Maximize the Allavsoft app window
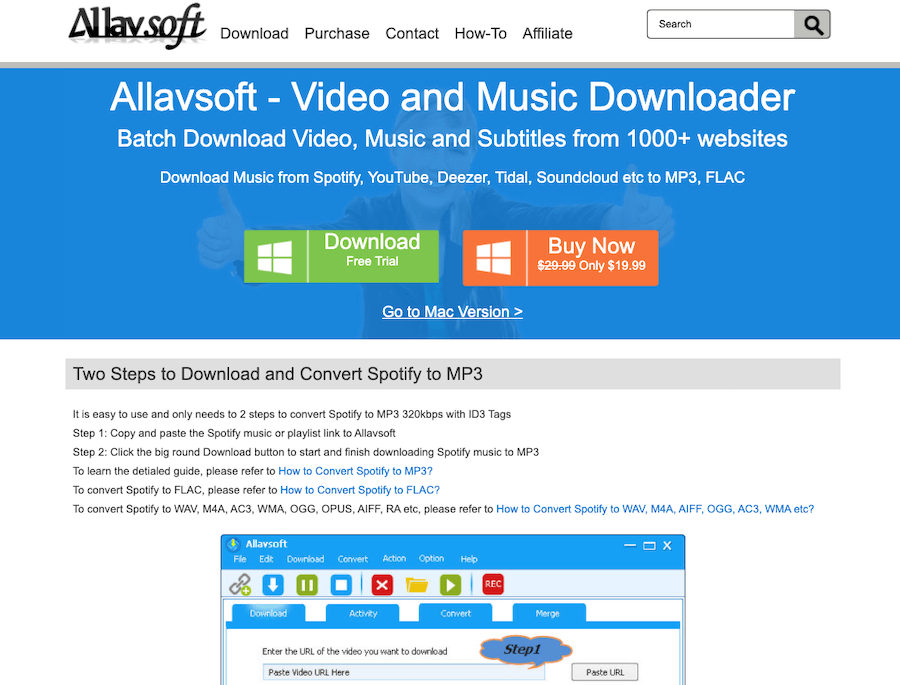Screen dimensions: 900x685 (x=649, y=545)
